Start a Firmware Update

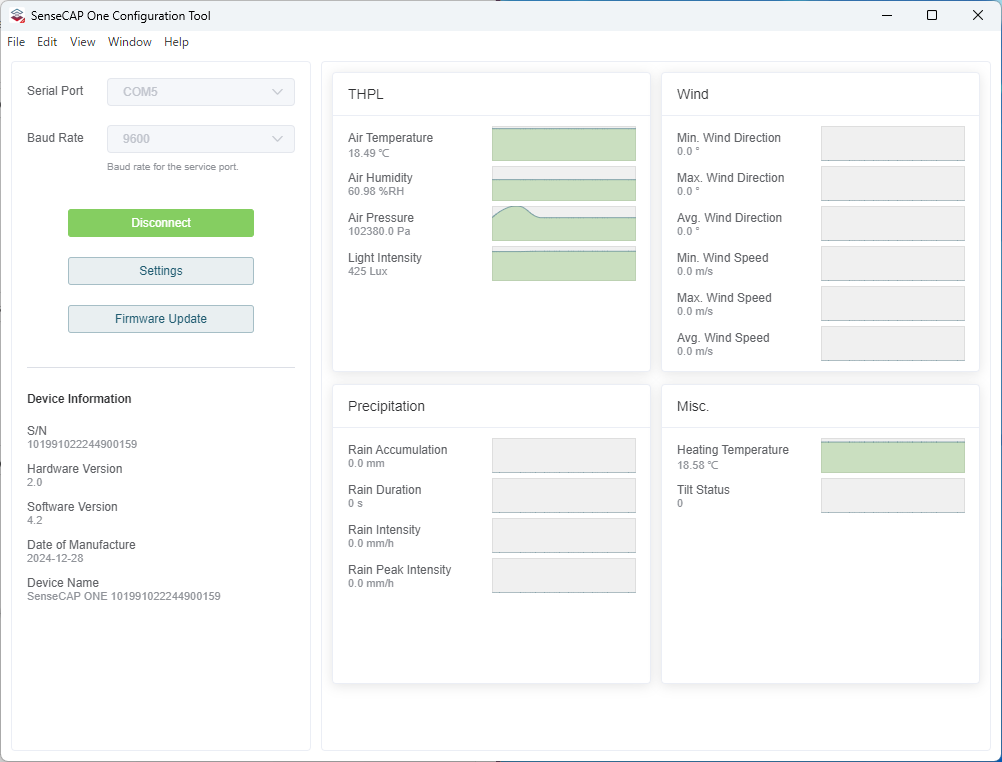161,319
